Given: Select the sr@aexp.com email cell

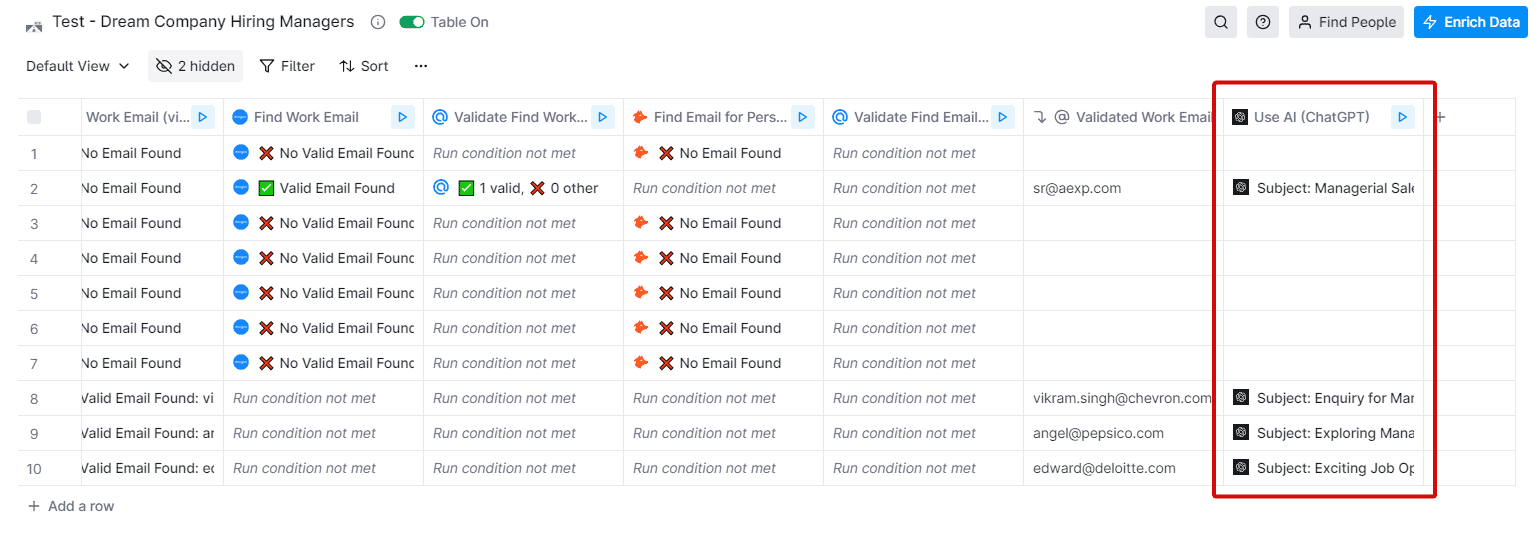Looking at the screenshot, I should tap(1123, 188).
